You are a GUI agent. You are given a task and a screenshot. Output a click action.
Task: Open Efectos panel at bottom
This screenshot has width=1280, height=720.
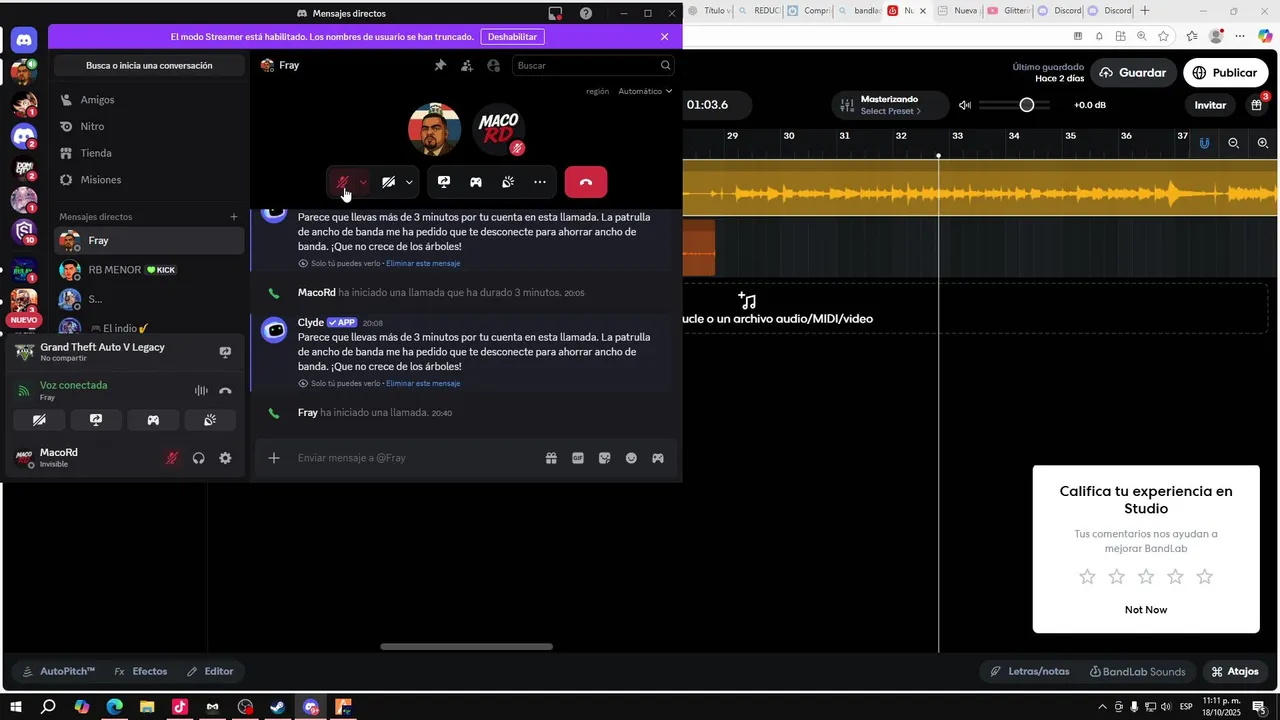(x=141, y=671)
